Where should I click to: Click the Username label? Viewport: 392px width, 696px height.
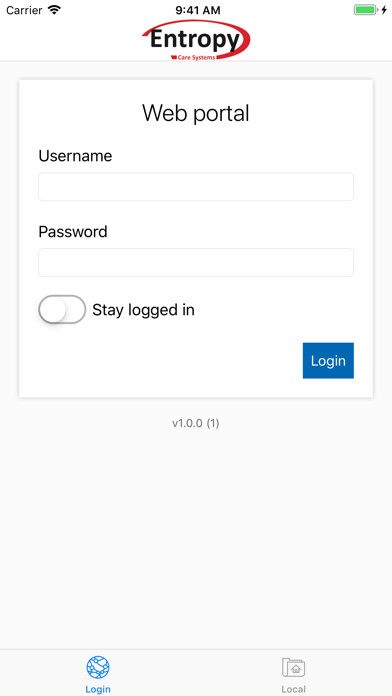tap(75, 156)
